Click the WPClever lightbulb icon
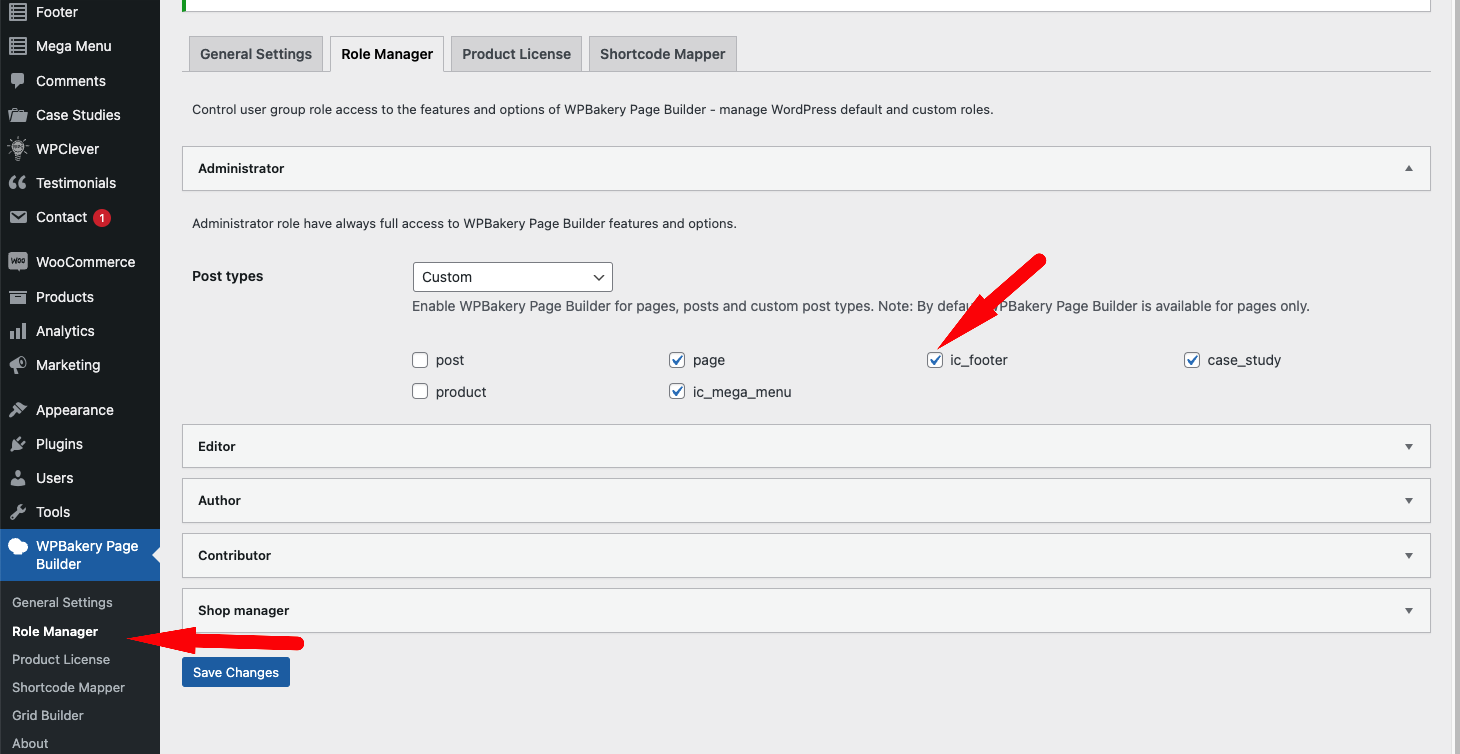This screenshot has height=754, width=1460. (18, 149)
